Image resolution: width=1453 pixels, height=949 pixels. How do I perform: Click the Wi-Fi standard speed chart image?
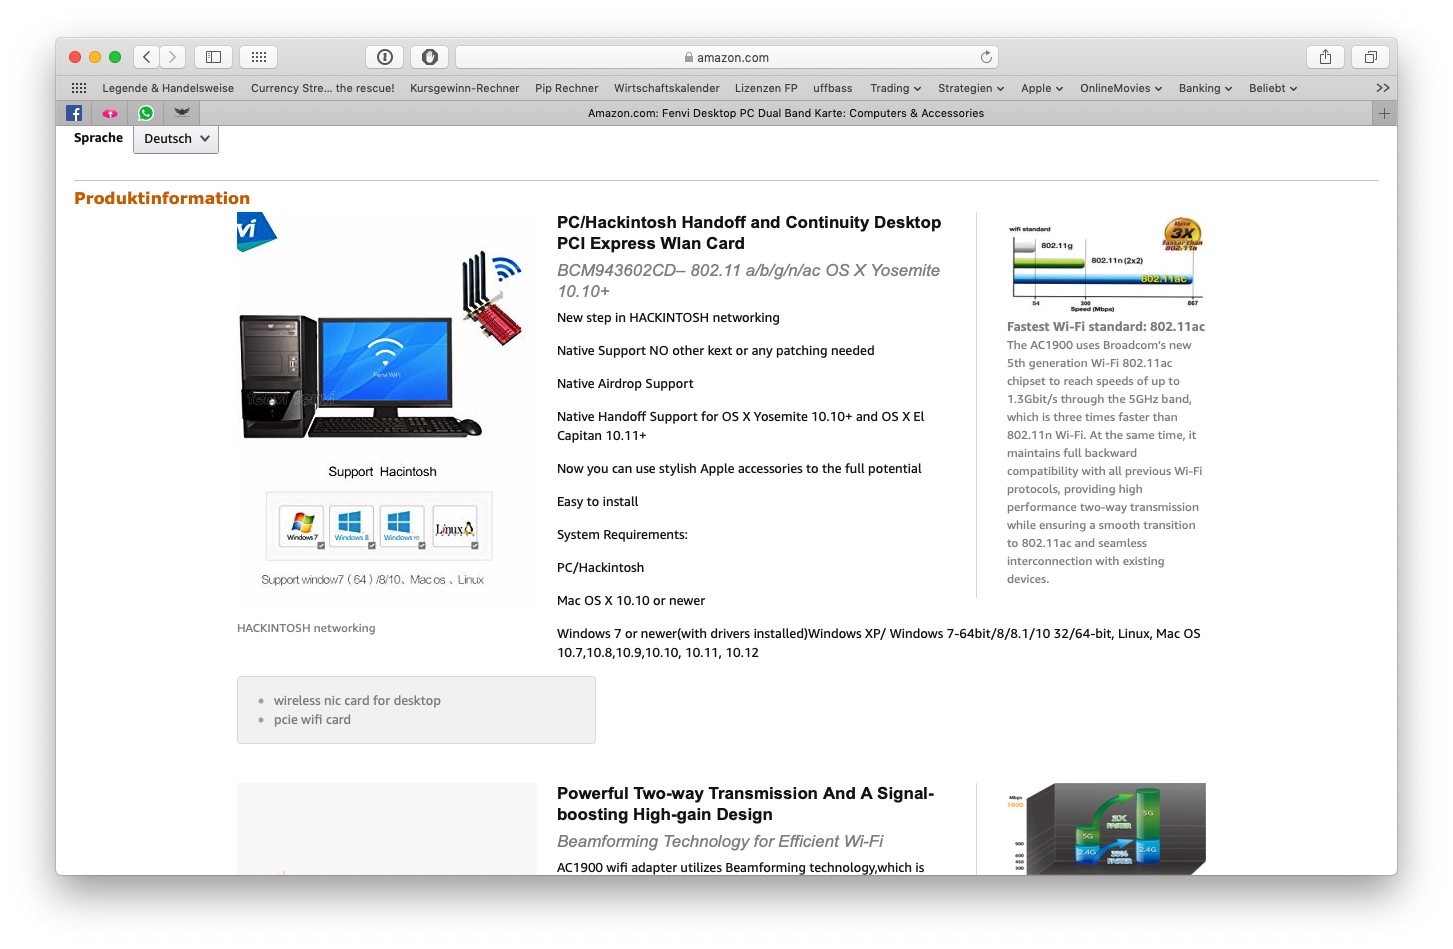coord(1105,264)
